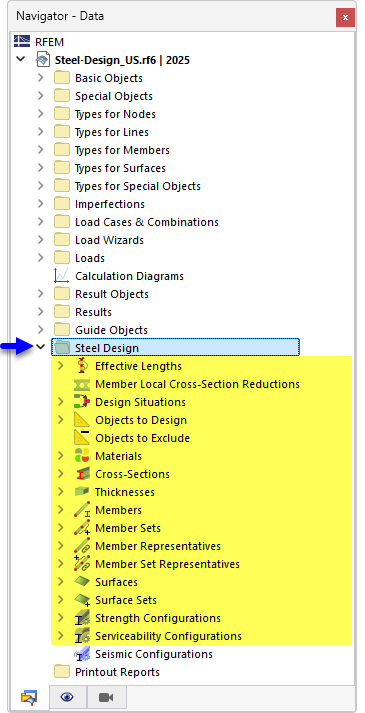
Task: Select Cross-Sections label
Action: [x=132, y=474]
